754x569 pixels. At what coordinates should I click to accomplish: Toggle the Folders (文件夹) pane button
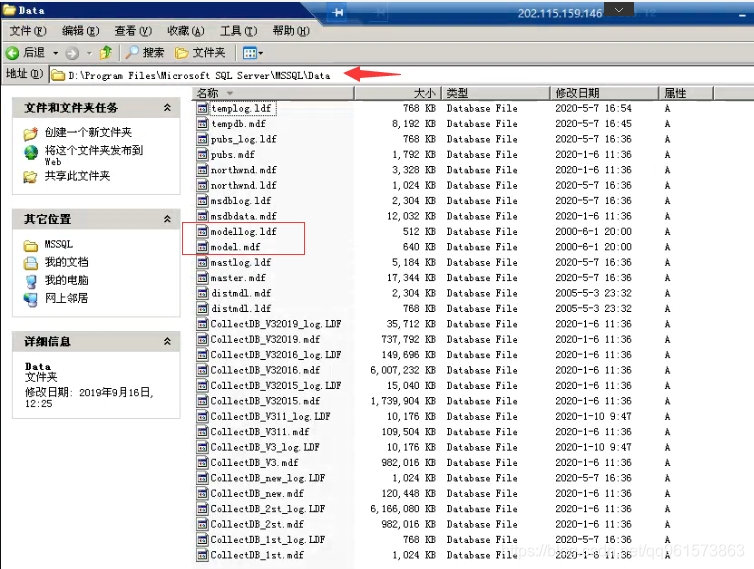[200, 52]
